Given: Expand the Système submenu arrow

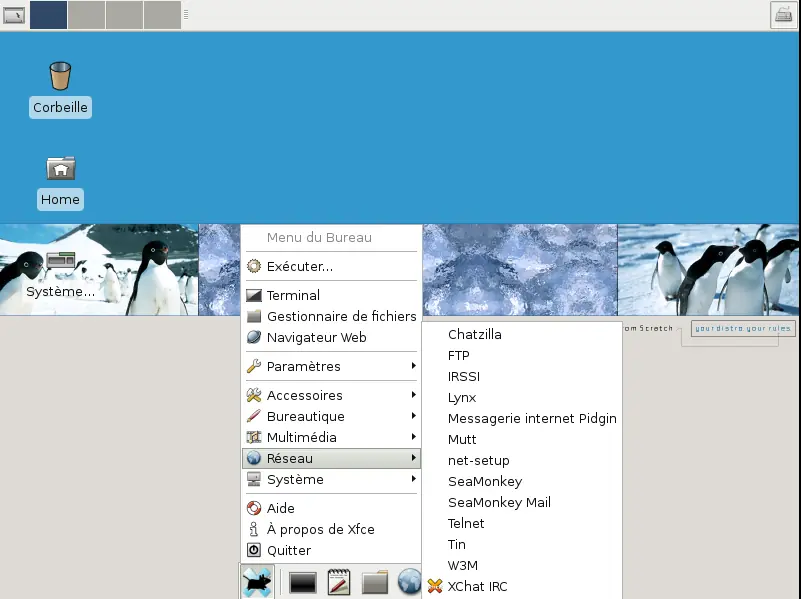Looking at the screenshot, I should coord(413,478).
